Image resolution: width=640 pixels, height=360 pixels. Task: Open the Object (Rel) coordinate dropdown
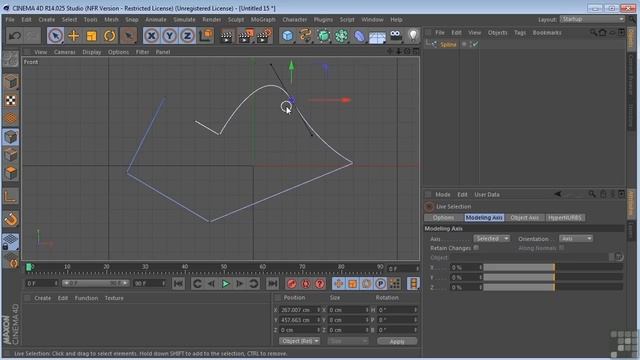(x=300, y=341)
